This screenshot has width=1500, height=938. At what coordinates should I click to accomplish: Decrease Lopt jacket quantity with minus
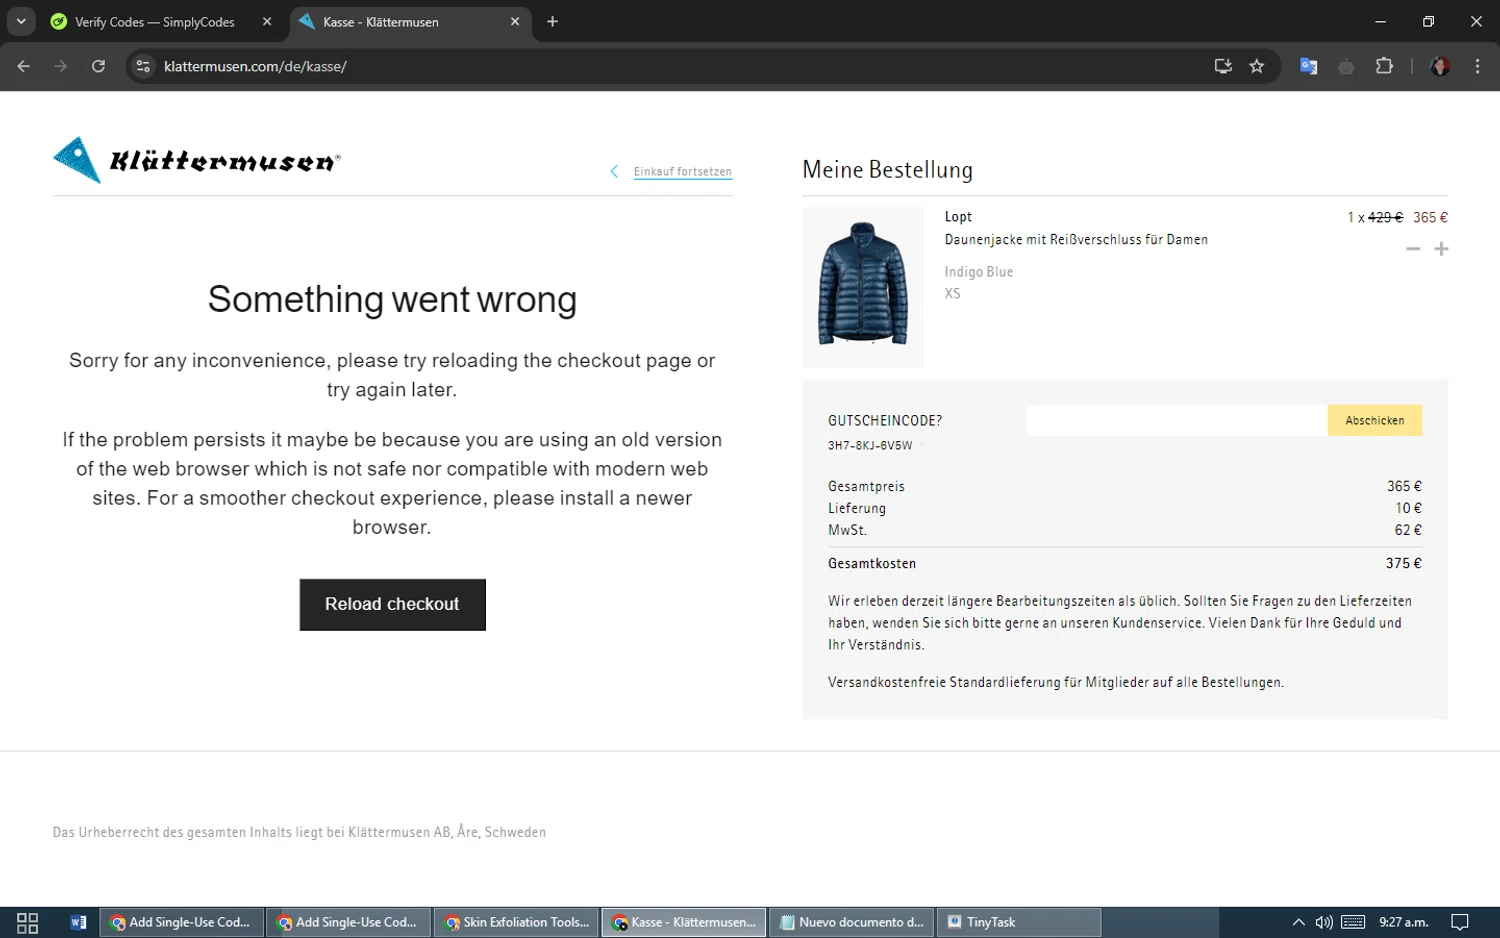coord(1413,249)
